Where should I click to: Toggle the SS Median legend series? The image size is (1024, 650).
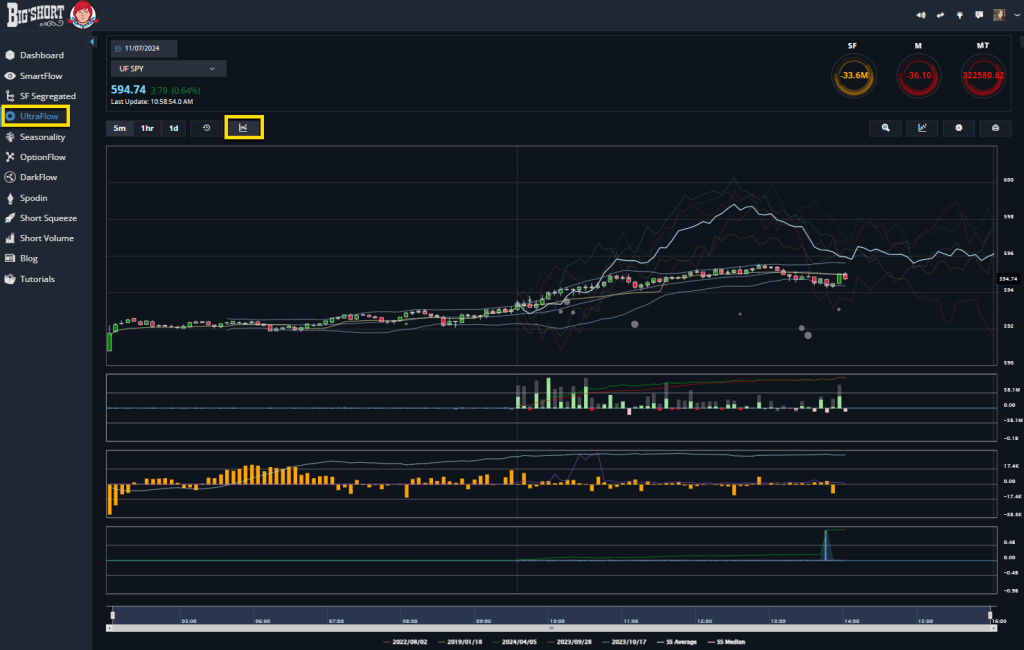click(x=729, y=641)
